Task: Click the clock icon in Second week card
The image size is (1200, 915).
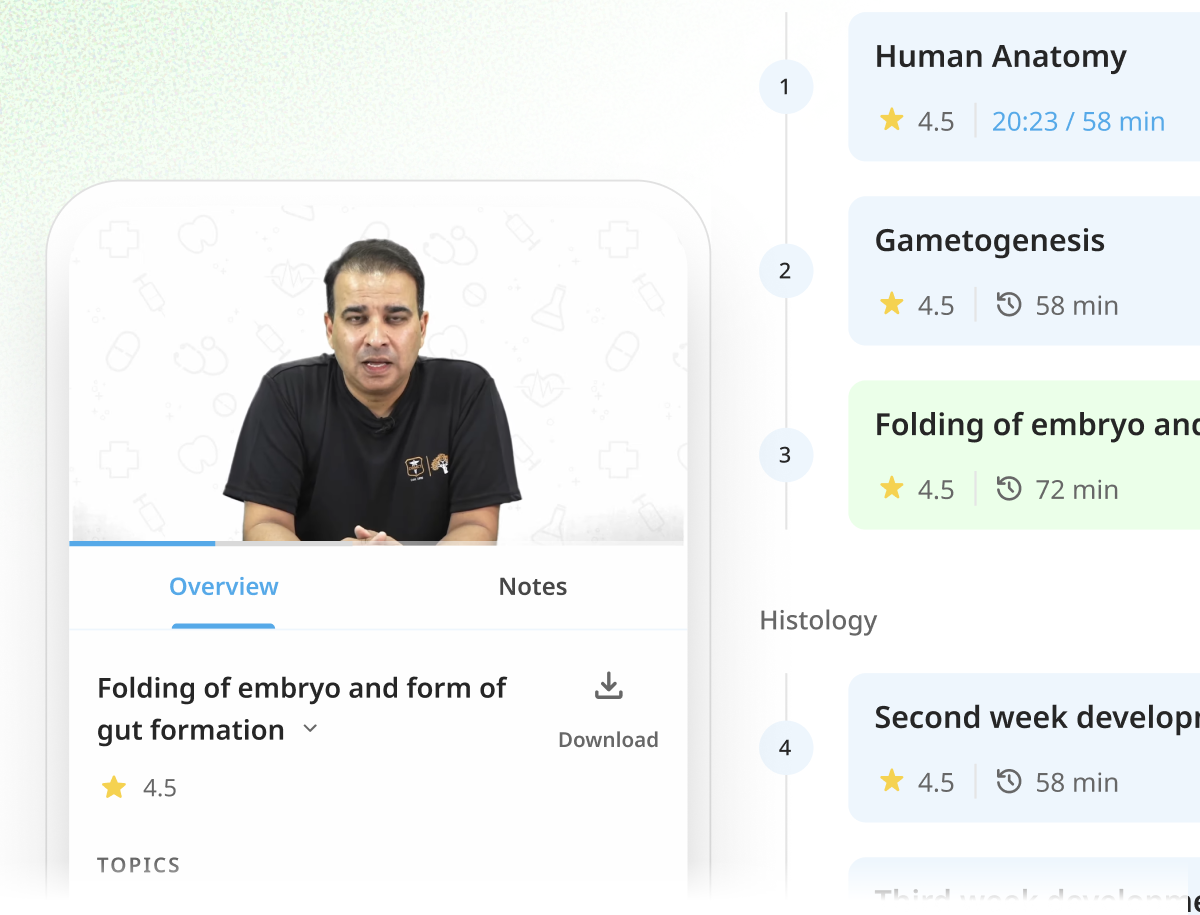Action: click(1009, 782)
